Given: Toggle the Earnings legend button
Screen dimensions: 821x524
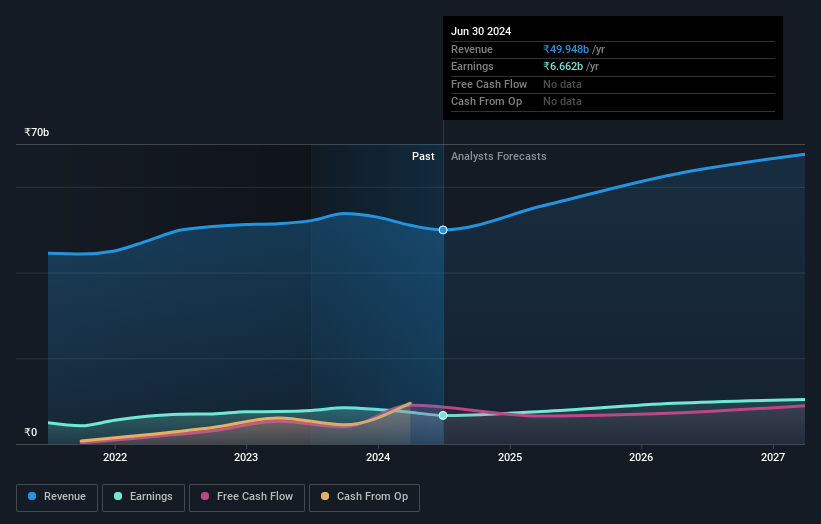Looking at the screenshot, I should click(143, 497).
